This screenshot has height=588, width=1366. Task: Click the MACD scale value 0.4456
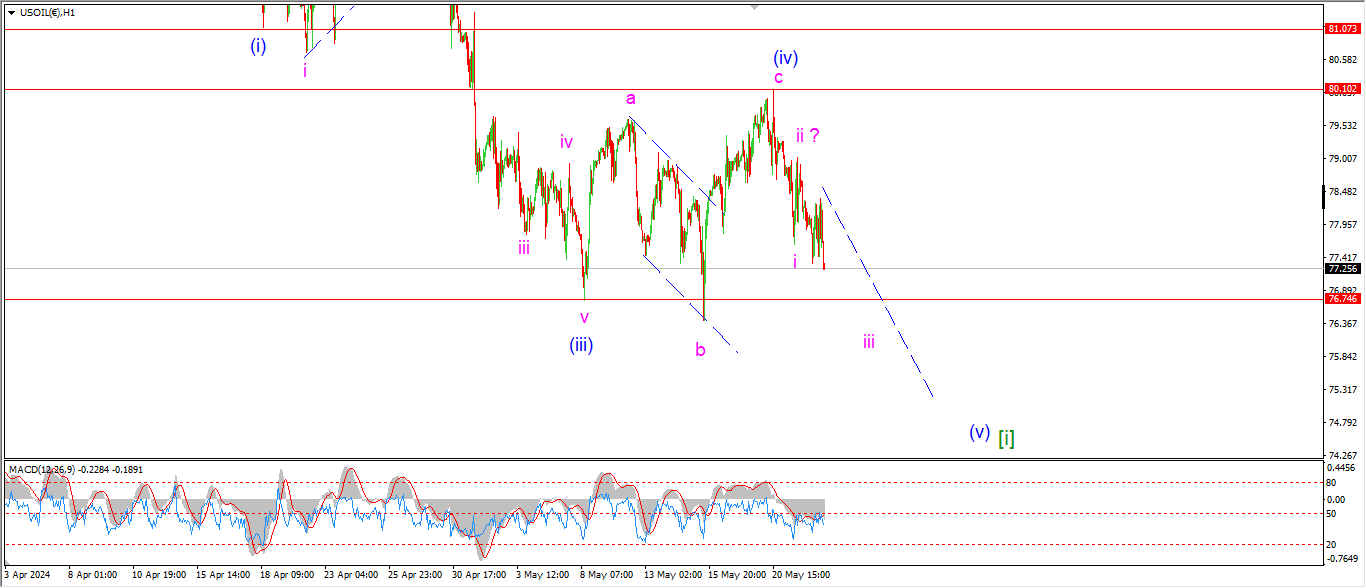coord(1341,468)
